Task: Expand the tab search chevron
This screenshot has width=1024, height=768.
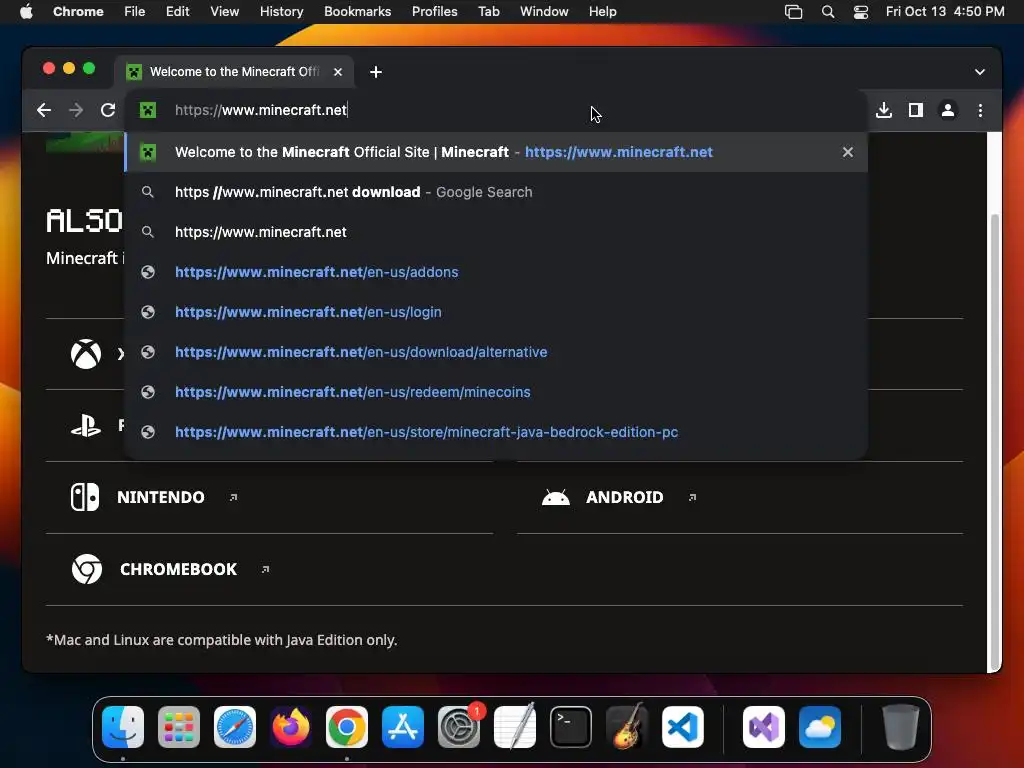Action: coord(980,72)
